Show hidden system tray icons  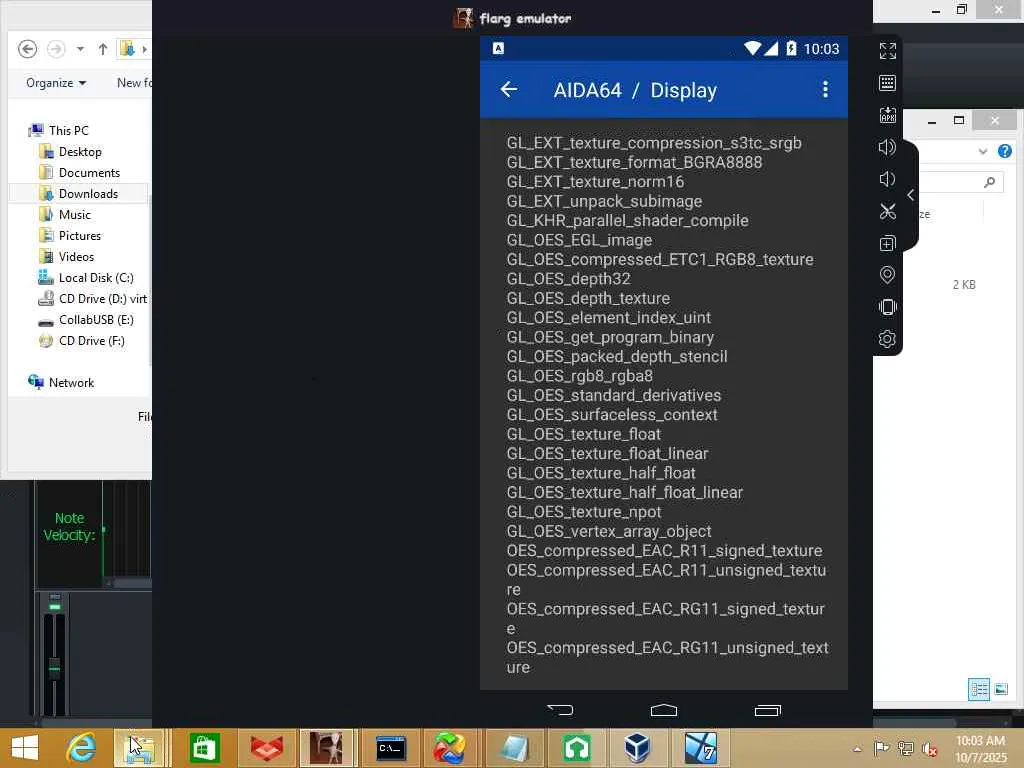click(857, 749)
